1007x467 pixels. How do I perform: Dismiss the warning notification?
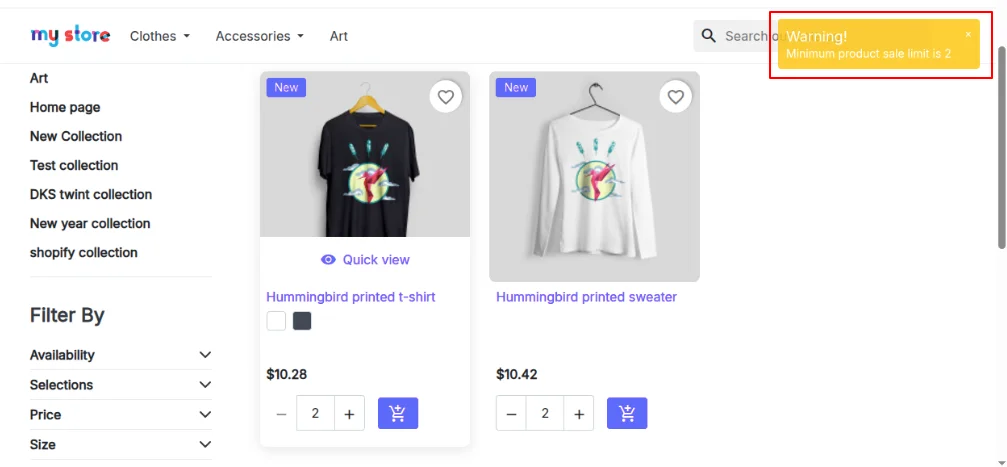coord(968,34)
